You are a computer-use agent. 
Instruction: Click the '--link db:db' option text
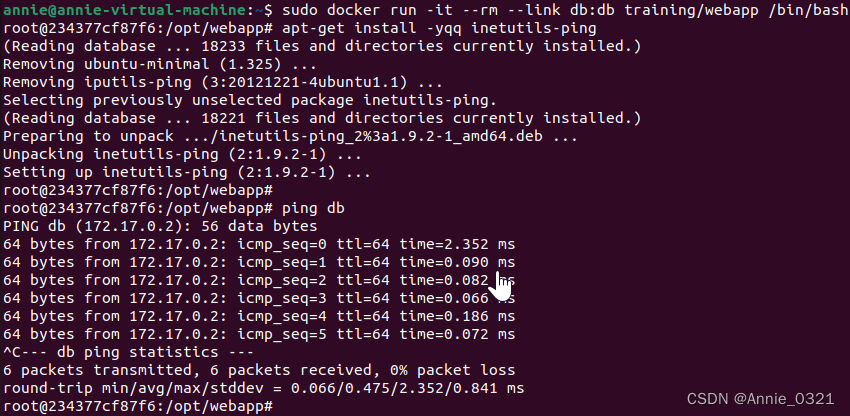pos(562,10)
